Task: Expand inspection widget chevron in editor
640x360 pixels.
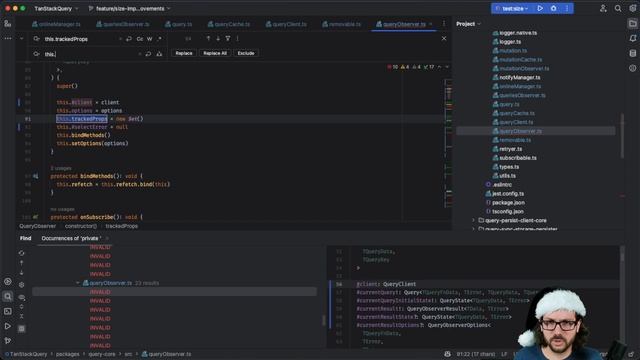Action: coord(447,67)
